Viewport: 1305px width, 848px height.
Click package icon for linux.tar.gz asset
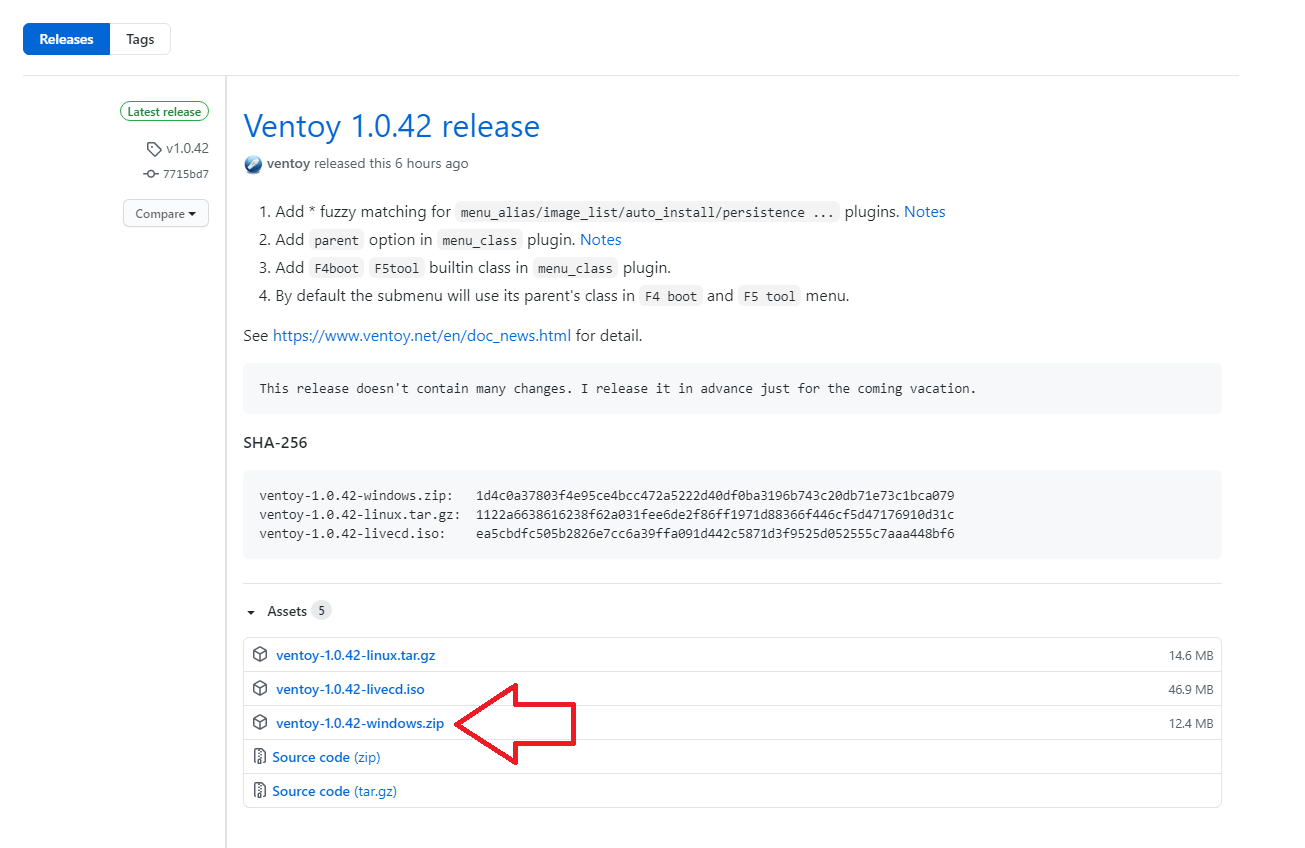coord(260,655)
